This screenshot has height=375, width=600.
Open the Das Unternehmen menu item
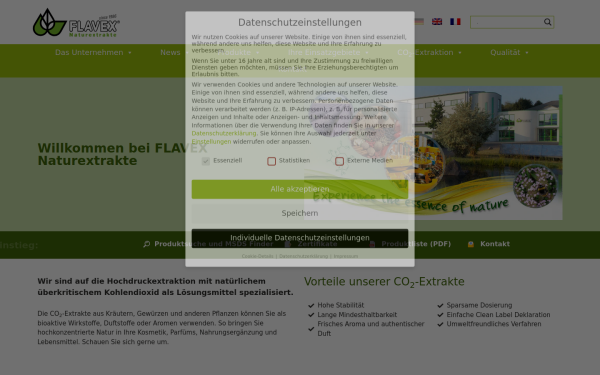[89, 52]
